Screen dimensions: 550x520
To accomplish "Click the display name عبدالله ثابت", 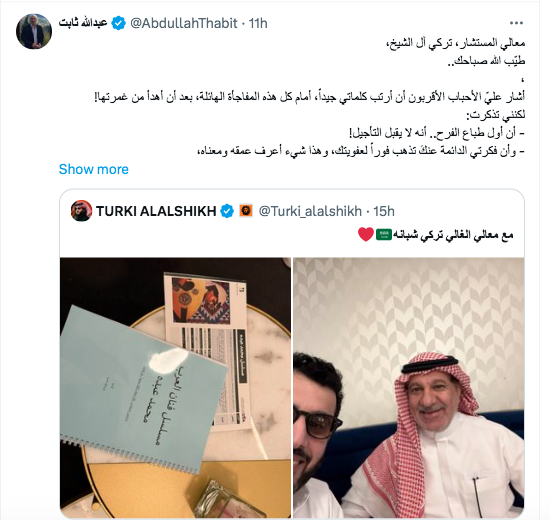I will [83, 23].
